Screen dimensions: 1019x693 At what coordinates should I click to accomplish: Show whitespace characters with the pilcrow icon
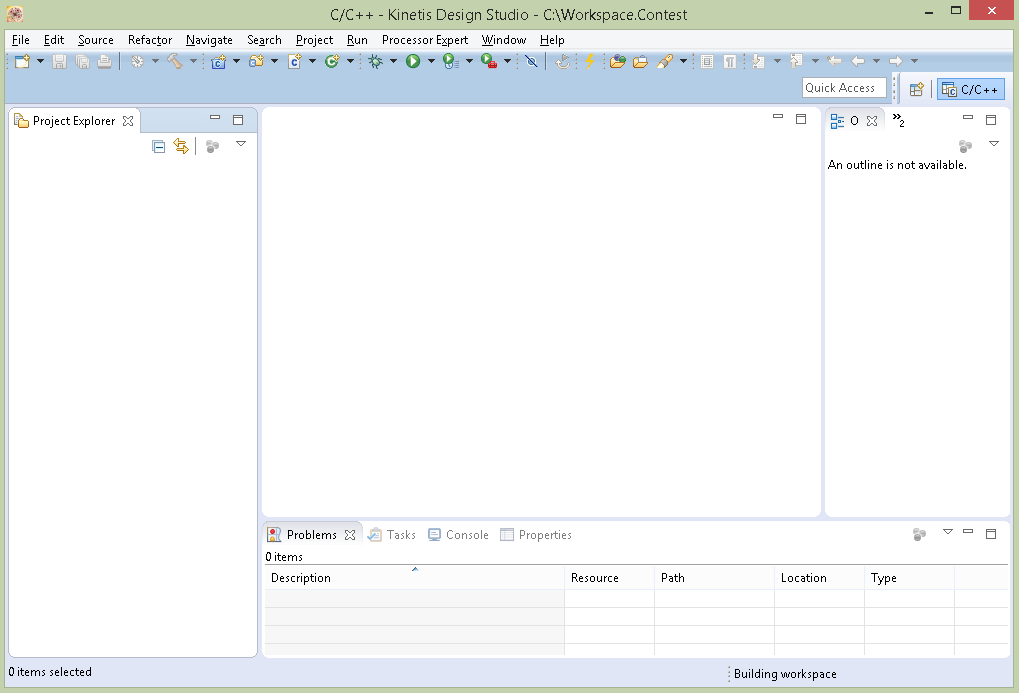click(x=728, y=61)
